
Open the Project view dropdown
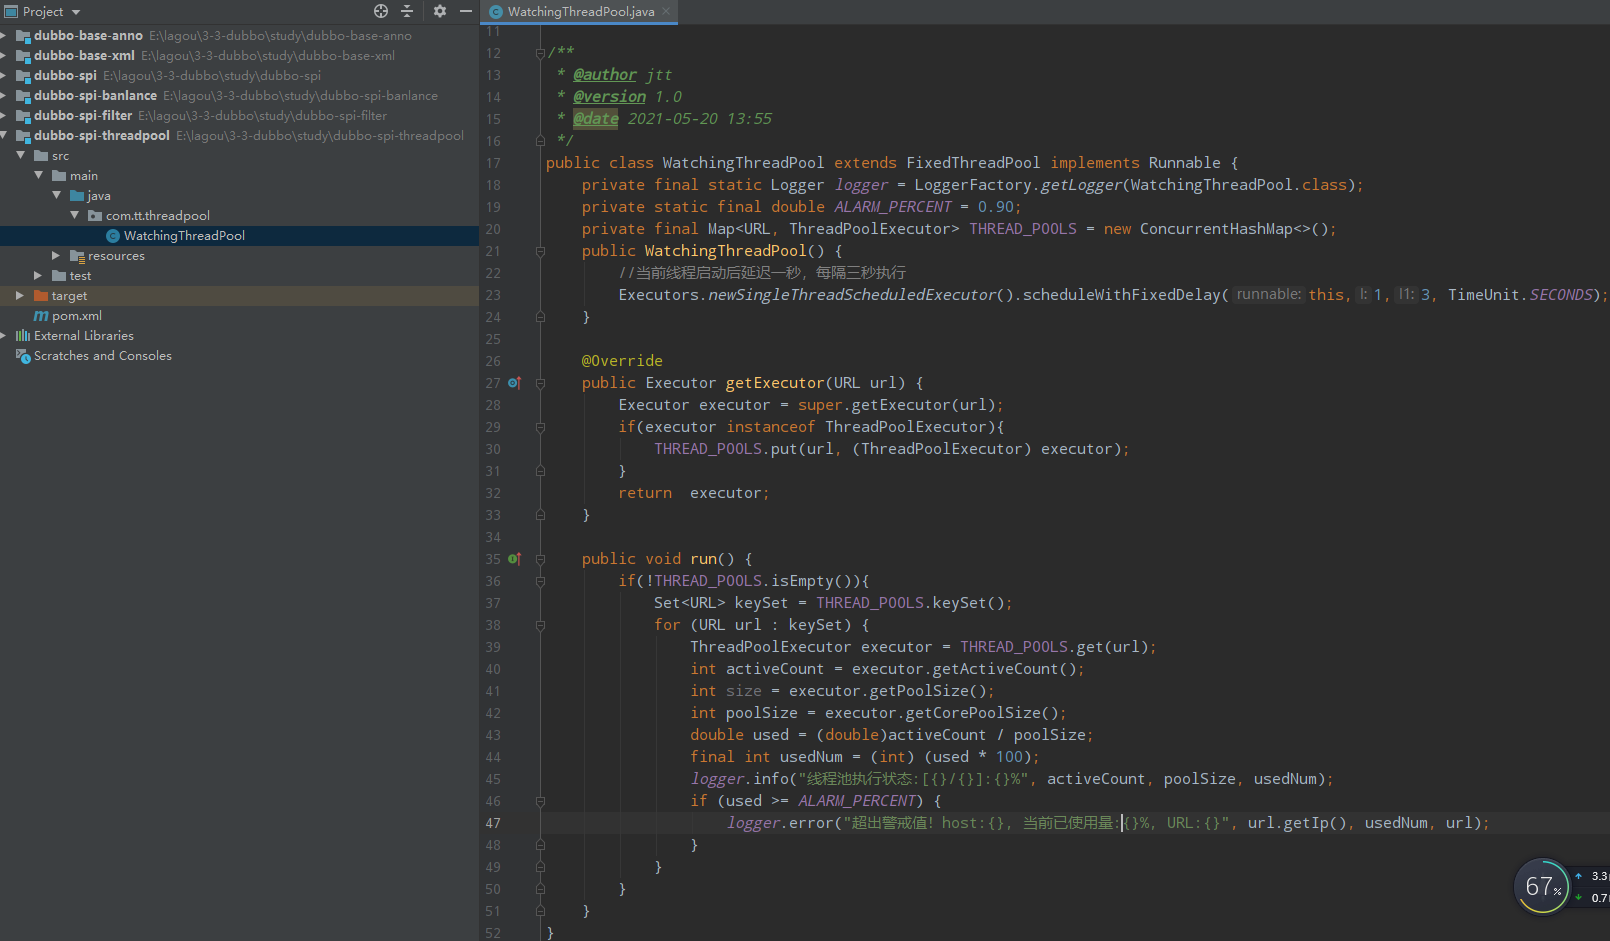(x=74, y=12)
